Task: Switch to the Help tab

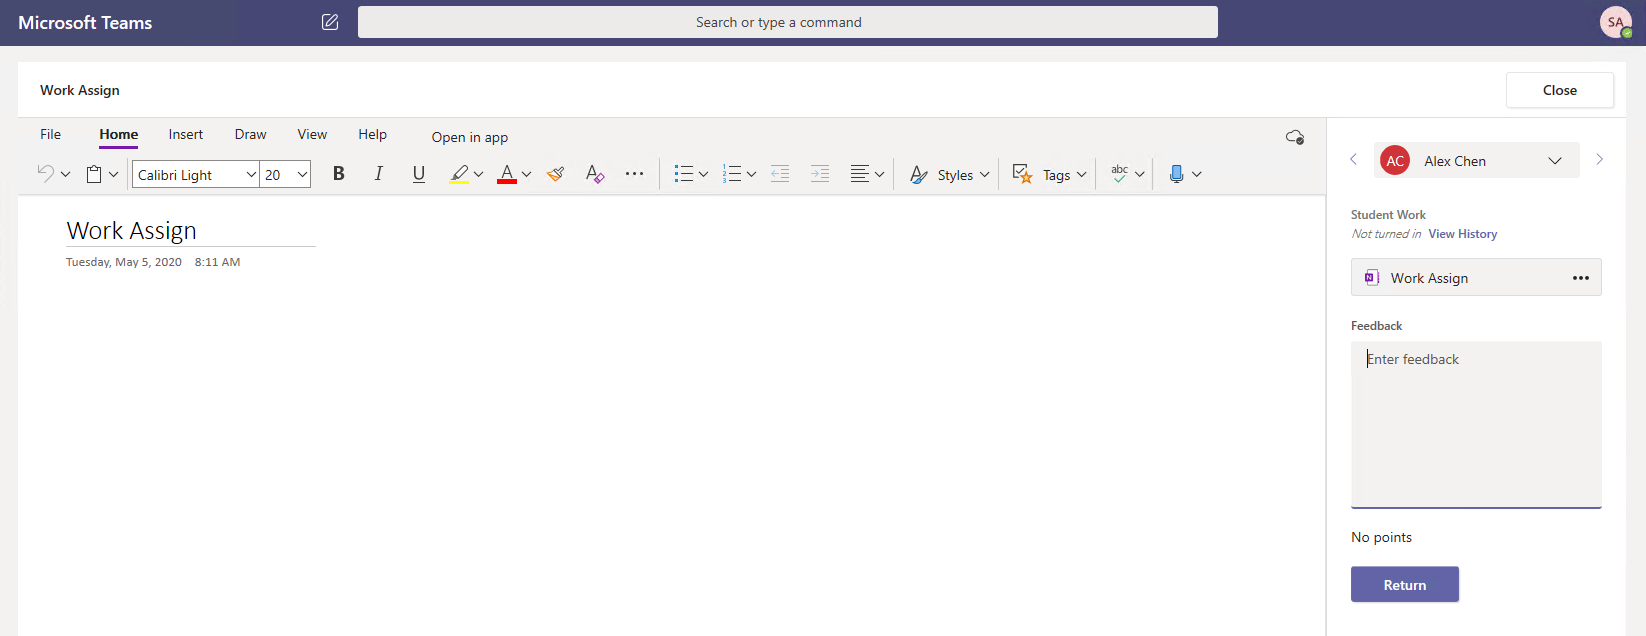Action: (373, 134)
